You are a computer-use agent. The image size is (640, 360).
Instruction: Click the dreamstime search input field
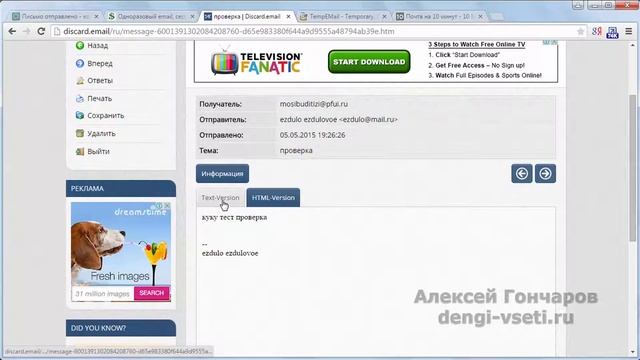[103, 293]
